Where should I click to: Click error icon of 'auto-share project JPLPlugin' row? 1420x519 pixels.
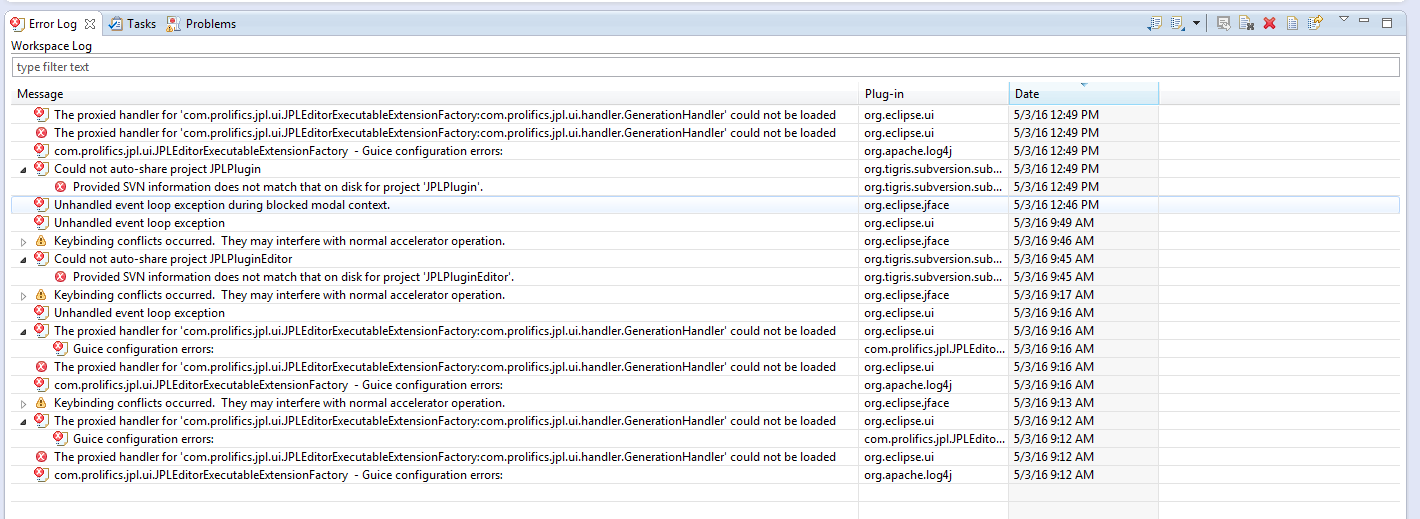41,168
